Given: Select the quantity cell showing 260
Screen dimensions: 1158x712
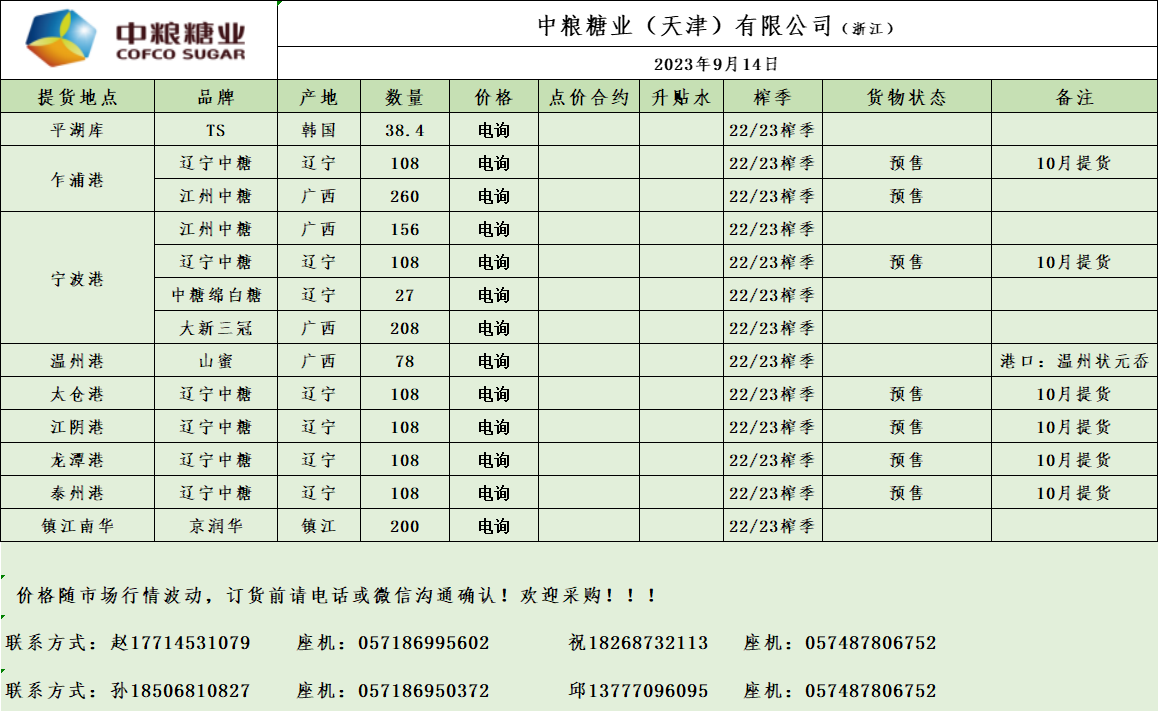Looking at the screenshot, I should pyautogui.click(x=404, y=196).
